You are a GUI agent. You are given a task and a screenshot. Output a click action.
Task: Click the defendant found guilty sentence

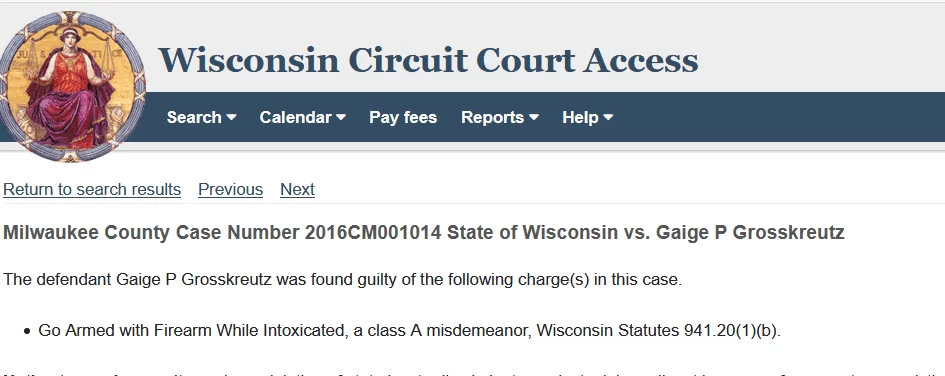342,280
